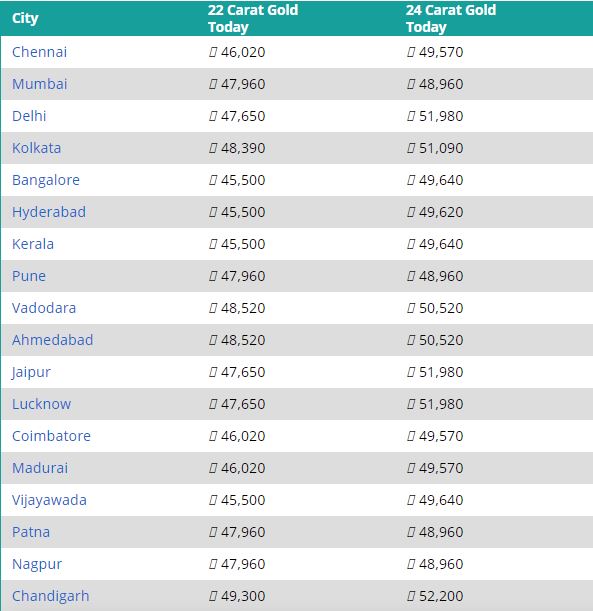Click the Madurai link
This screenshot has width=593, height=611.
[40, 468]
